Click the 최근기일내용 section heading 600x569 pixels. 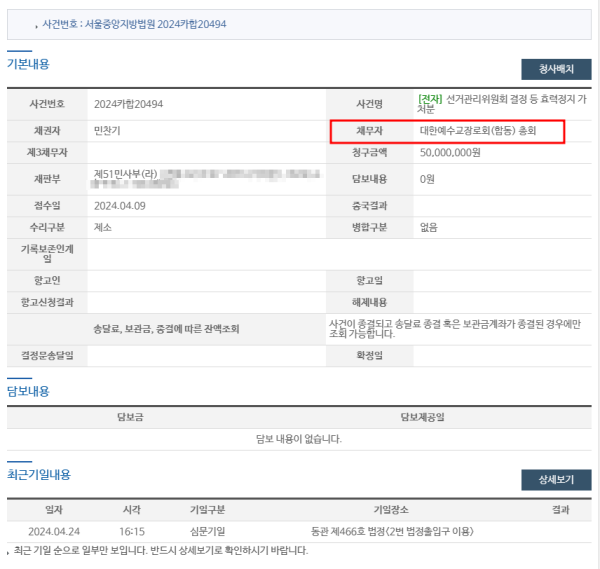tap(38, 474)
